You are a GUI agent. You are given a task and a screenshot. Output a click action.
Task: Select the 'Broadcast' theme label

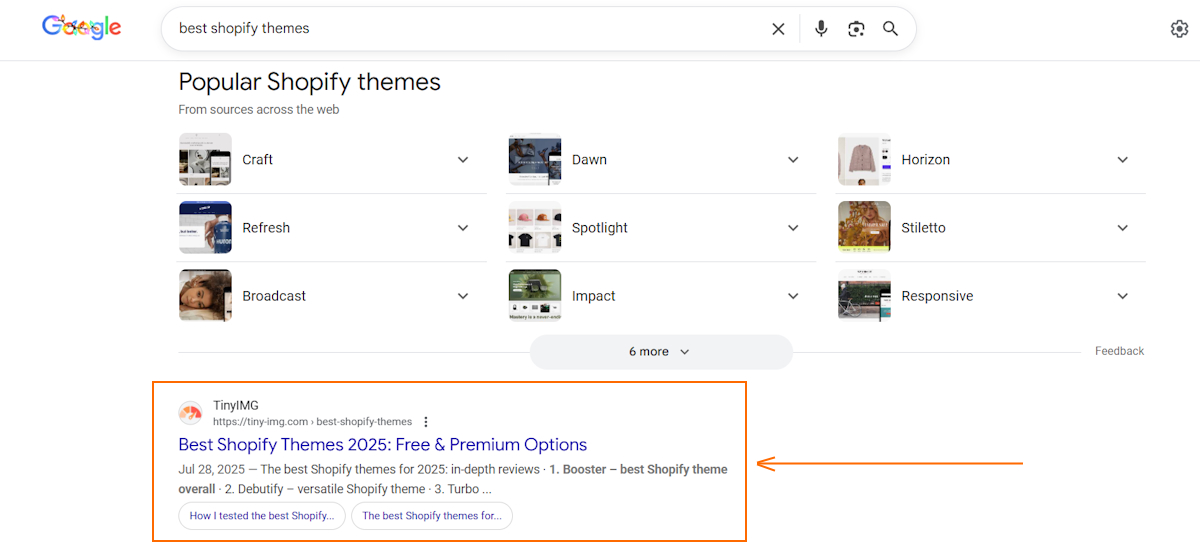(274, 296)
